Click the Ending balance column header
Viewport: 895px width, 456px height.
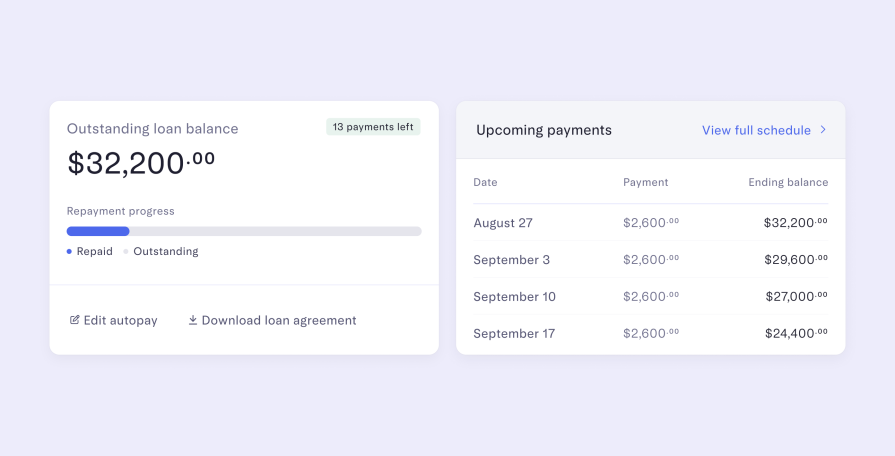(788, 182)
